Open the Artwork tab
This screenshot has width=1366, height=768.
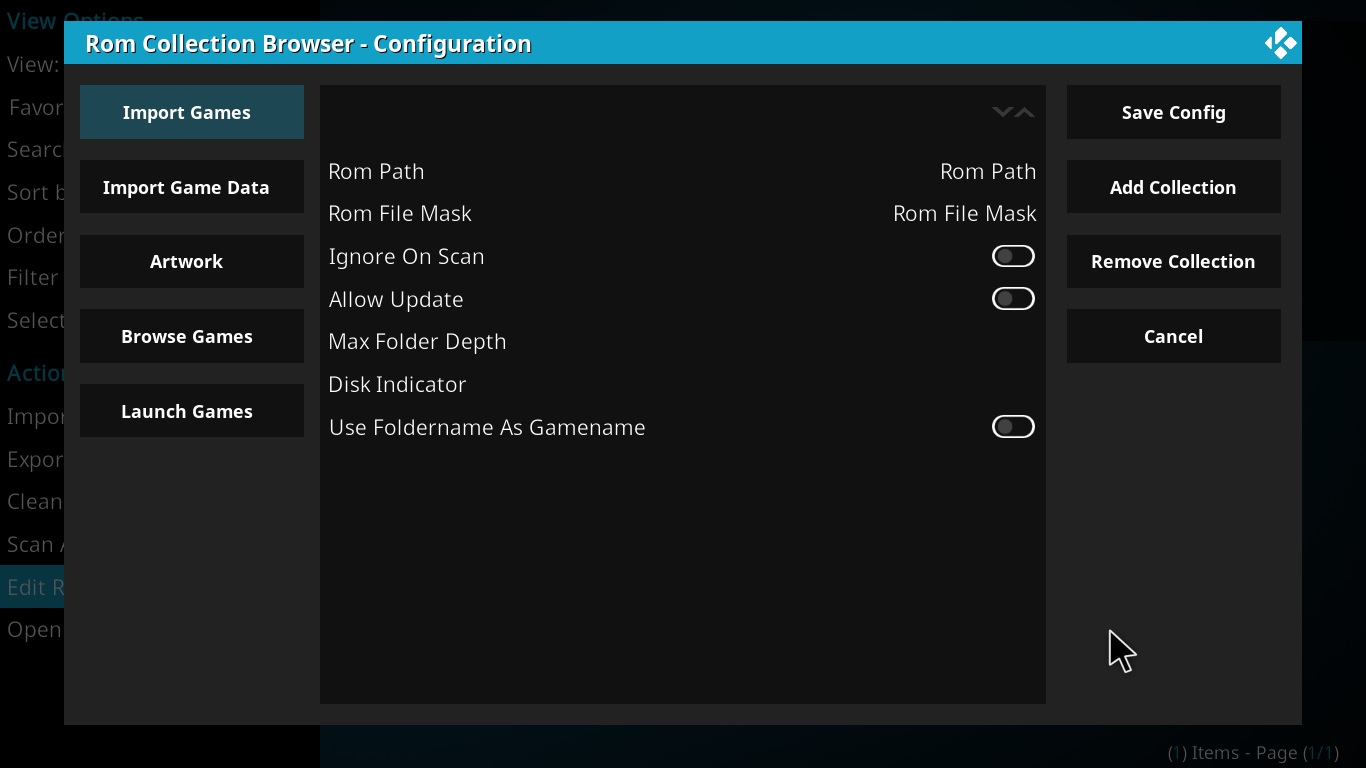click(192, 261)
